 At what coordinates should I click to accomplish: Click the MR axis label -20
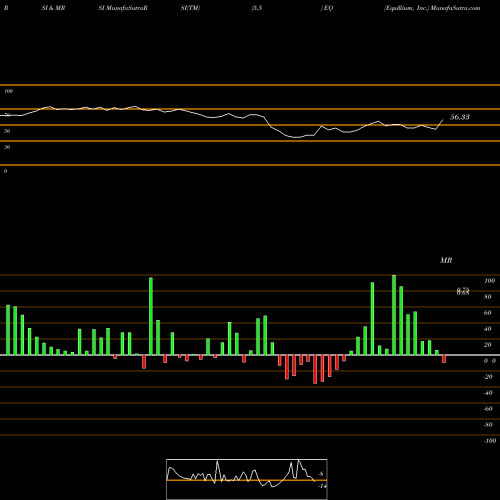[x=488, y=377]
